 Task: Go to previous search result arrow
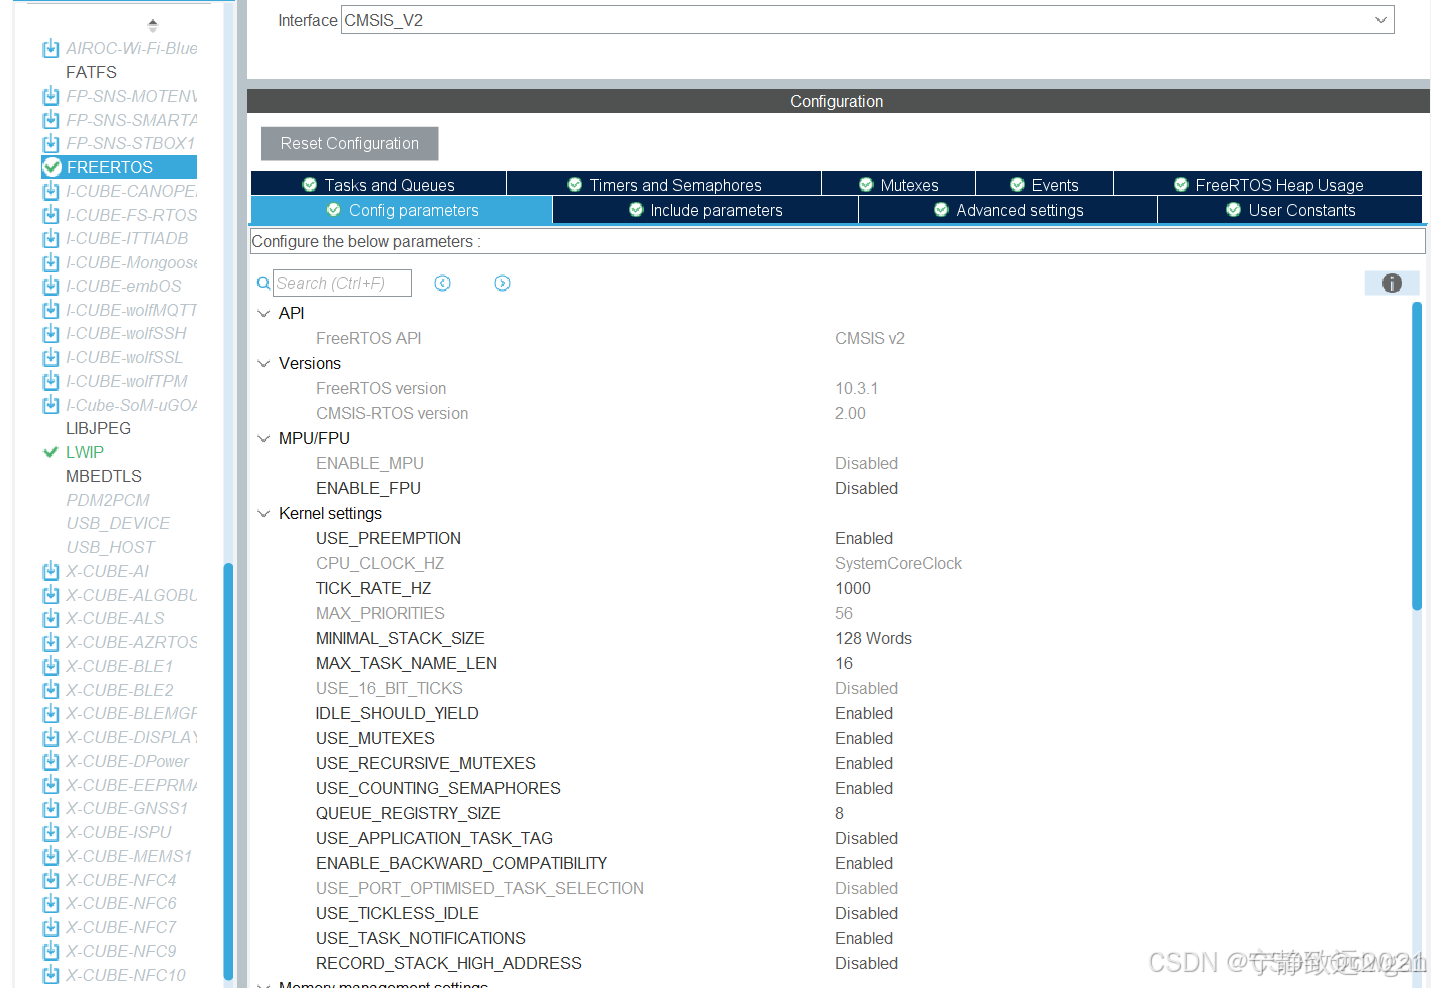[442, 283]
